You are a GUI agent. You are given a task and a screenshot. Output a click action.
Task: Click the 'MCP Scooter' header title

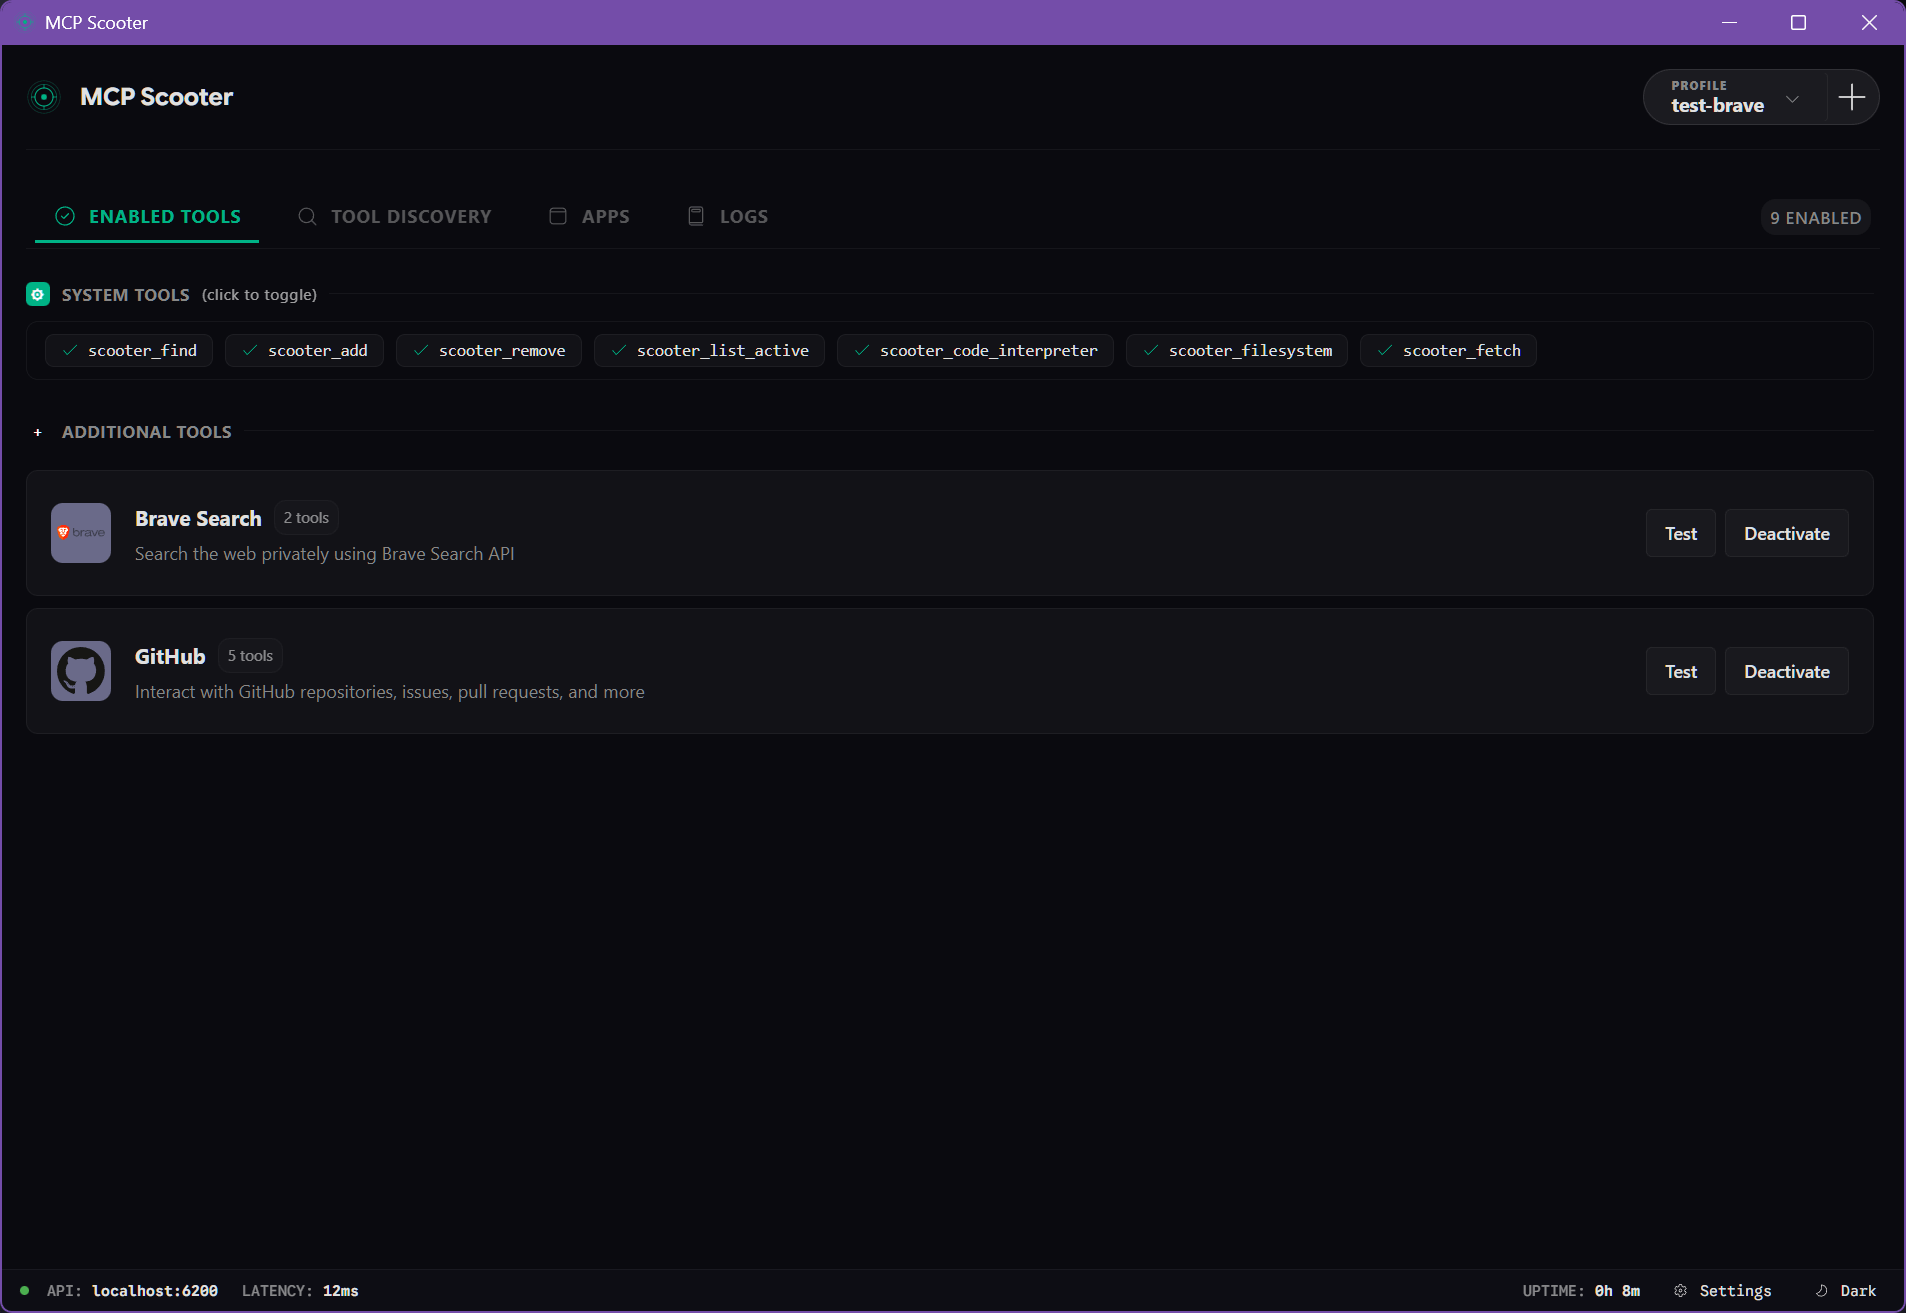coord(156,97)
